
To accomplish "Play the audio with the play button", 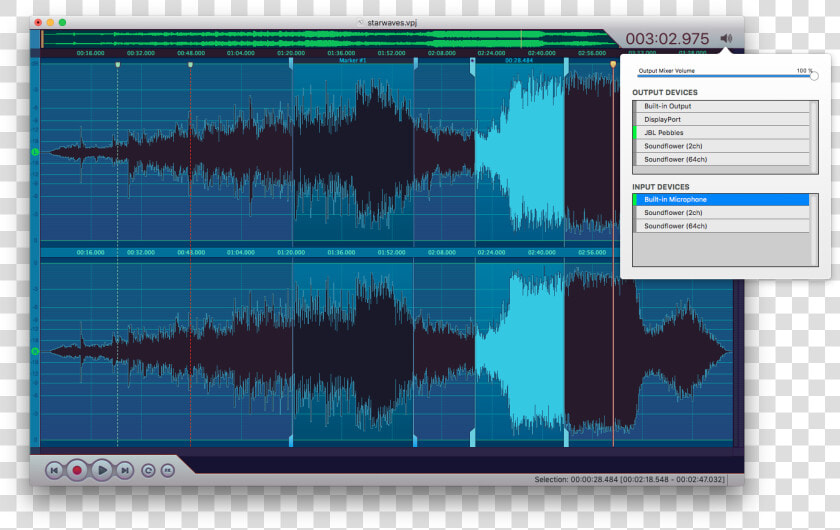I will tap(101, 470).
